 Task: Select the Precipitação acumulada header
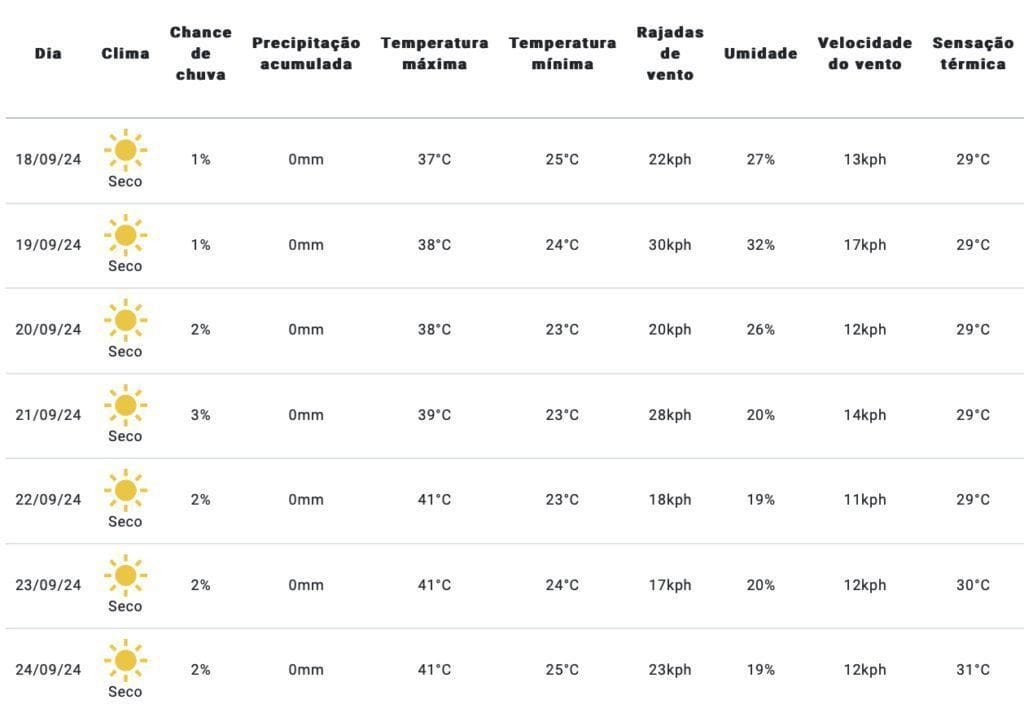[x=306, y=54]
